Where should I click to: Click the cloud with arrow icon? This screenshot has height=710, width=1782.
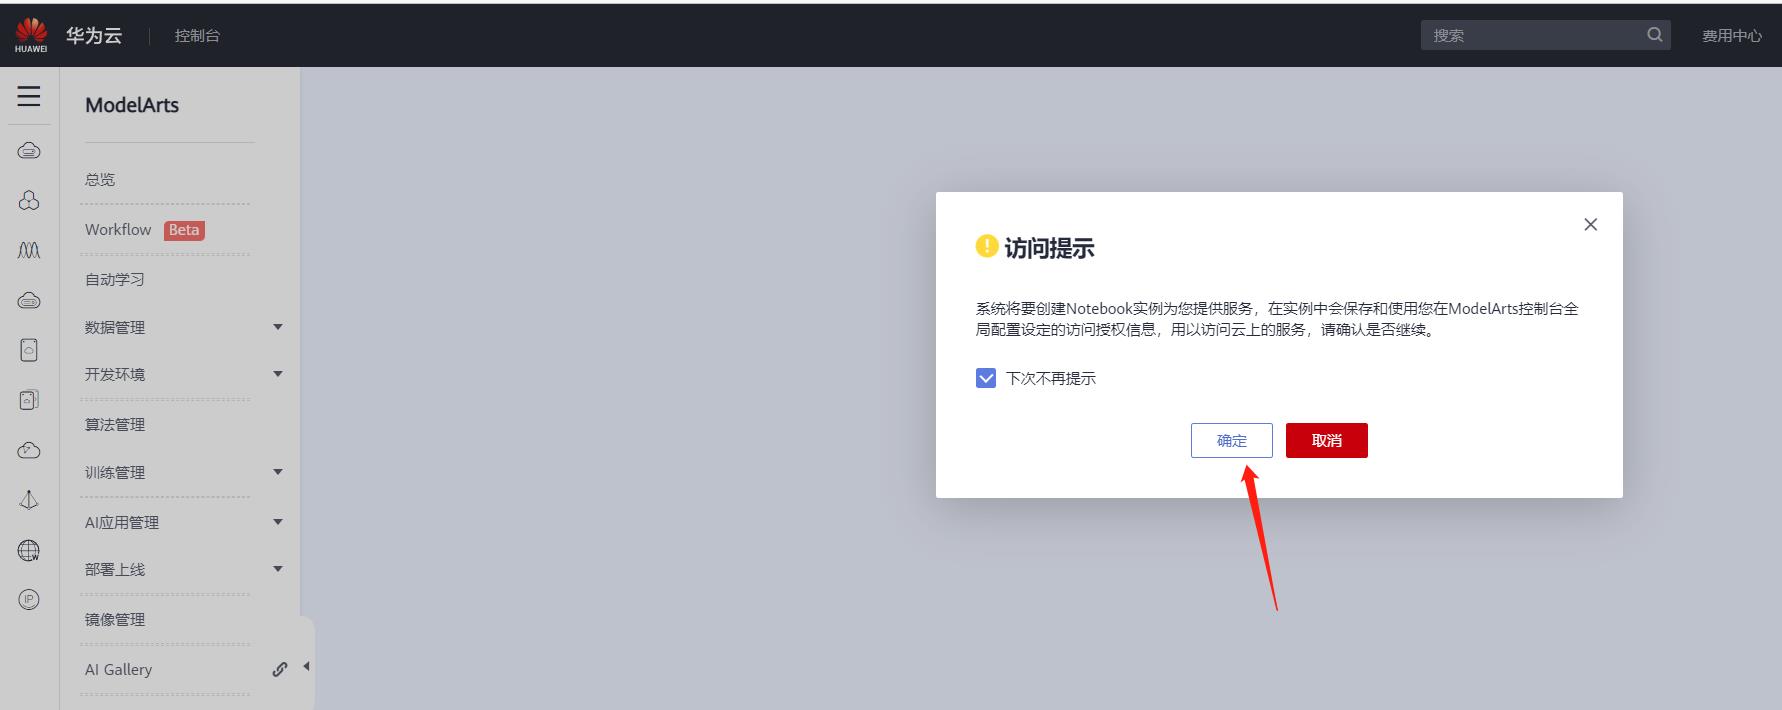point(29,450)
